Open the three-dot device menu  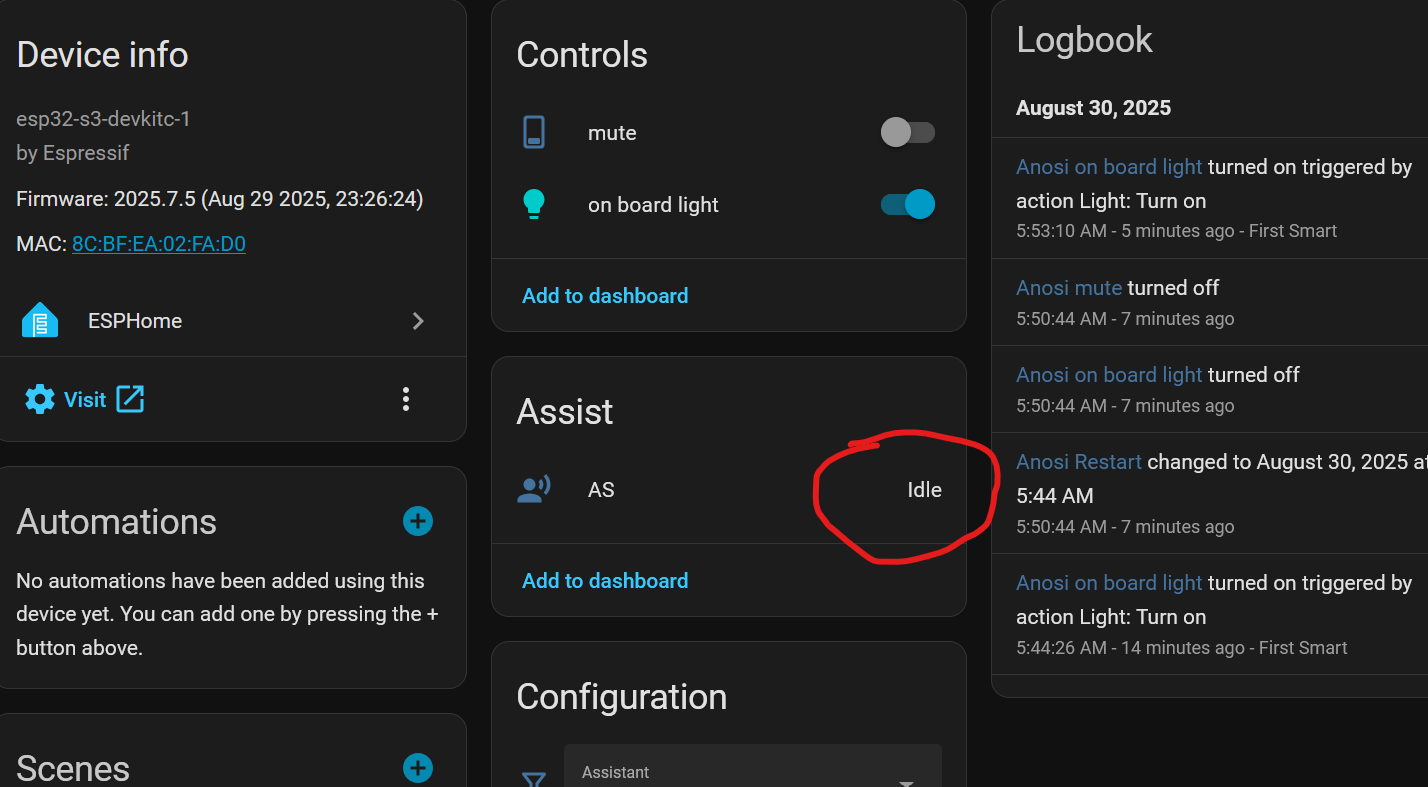coord(406,400)
